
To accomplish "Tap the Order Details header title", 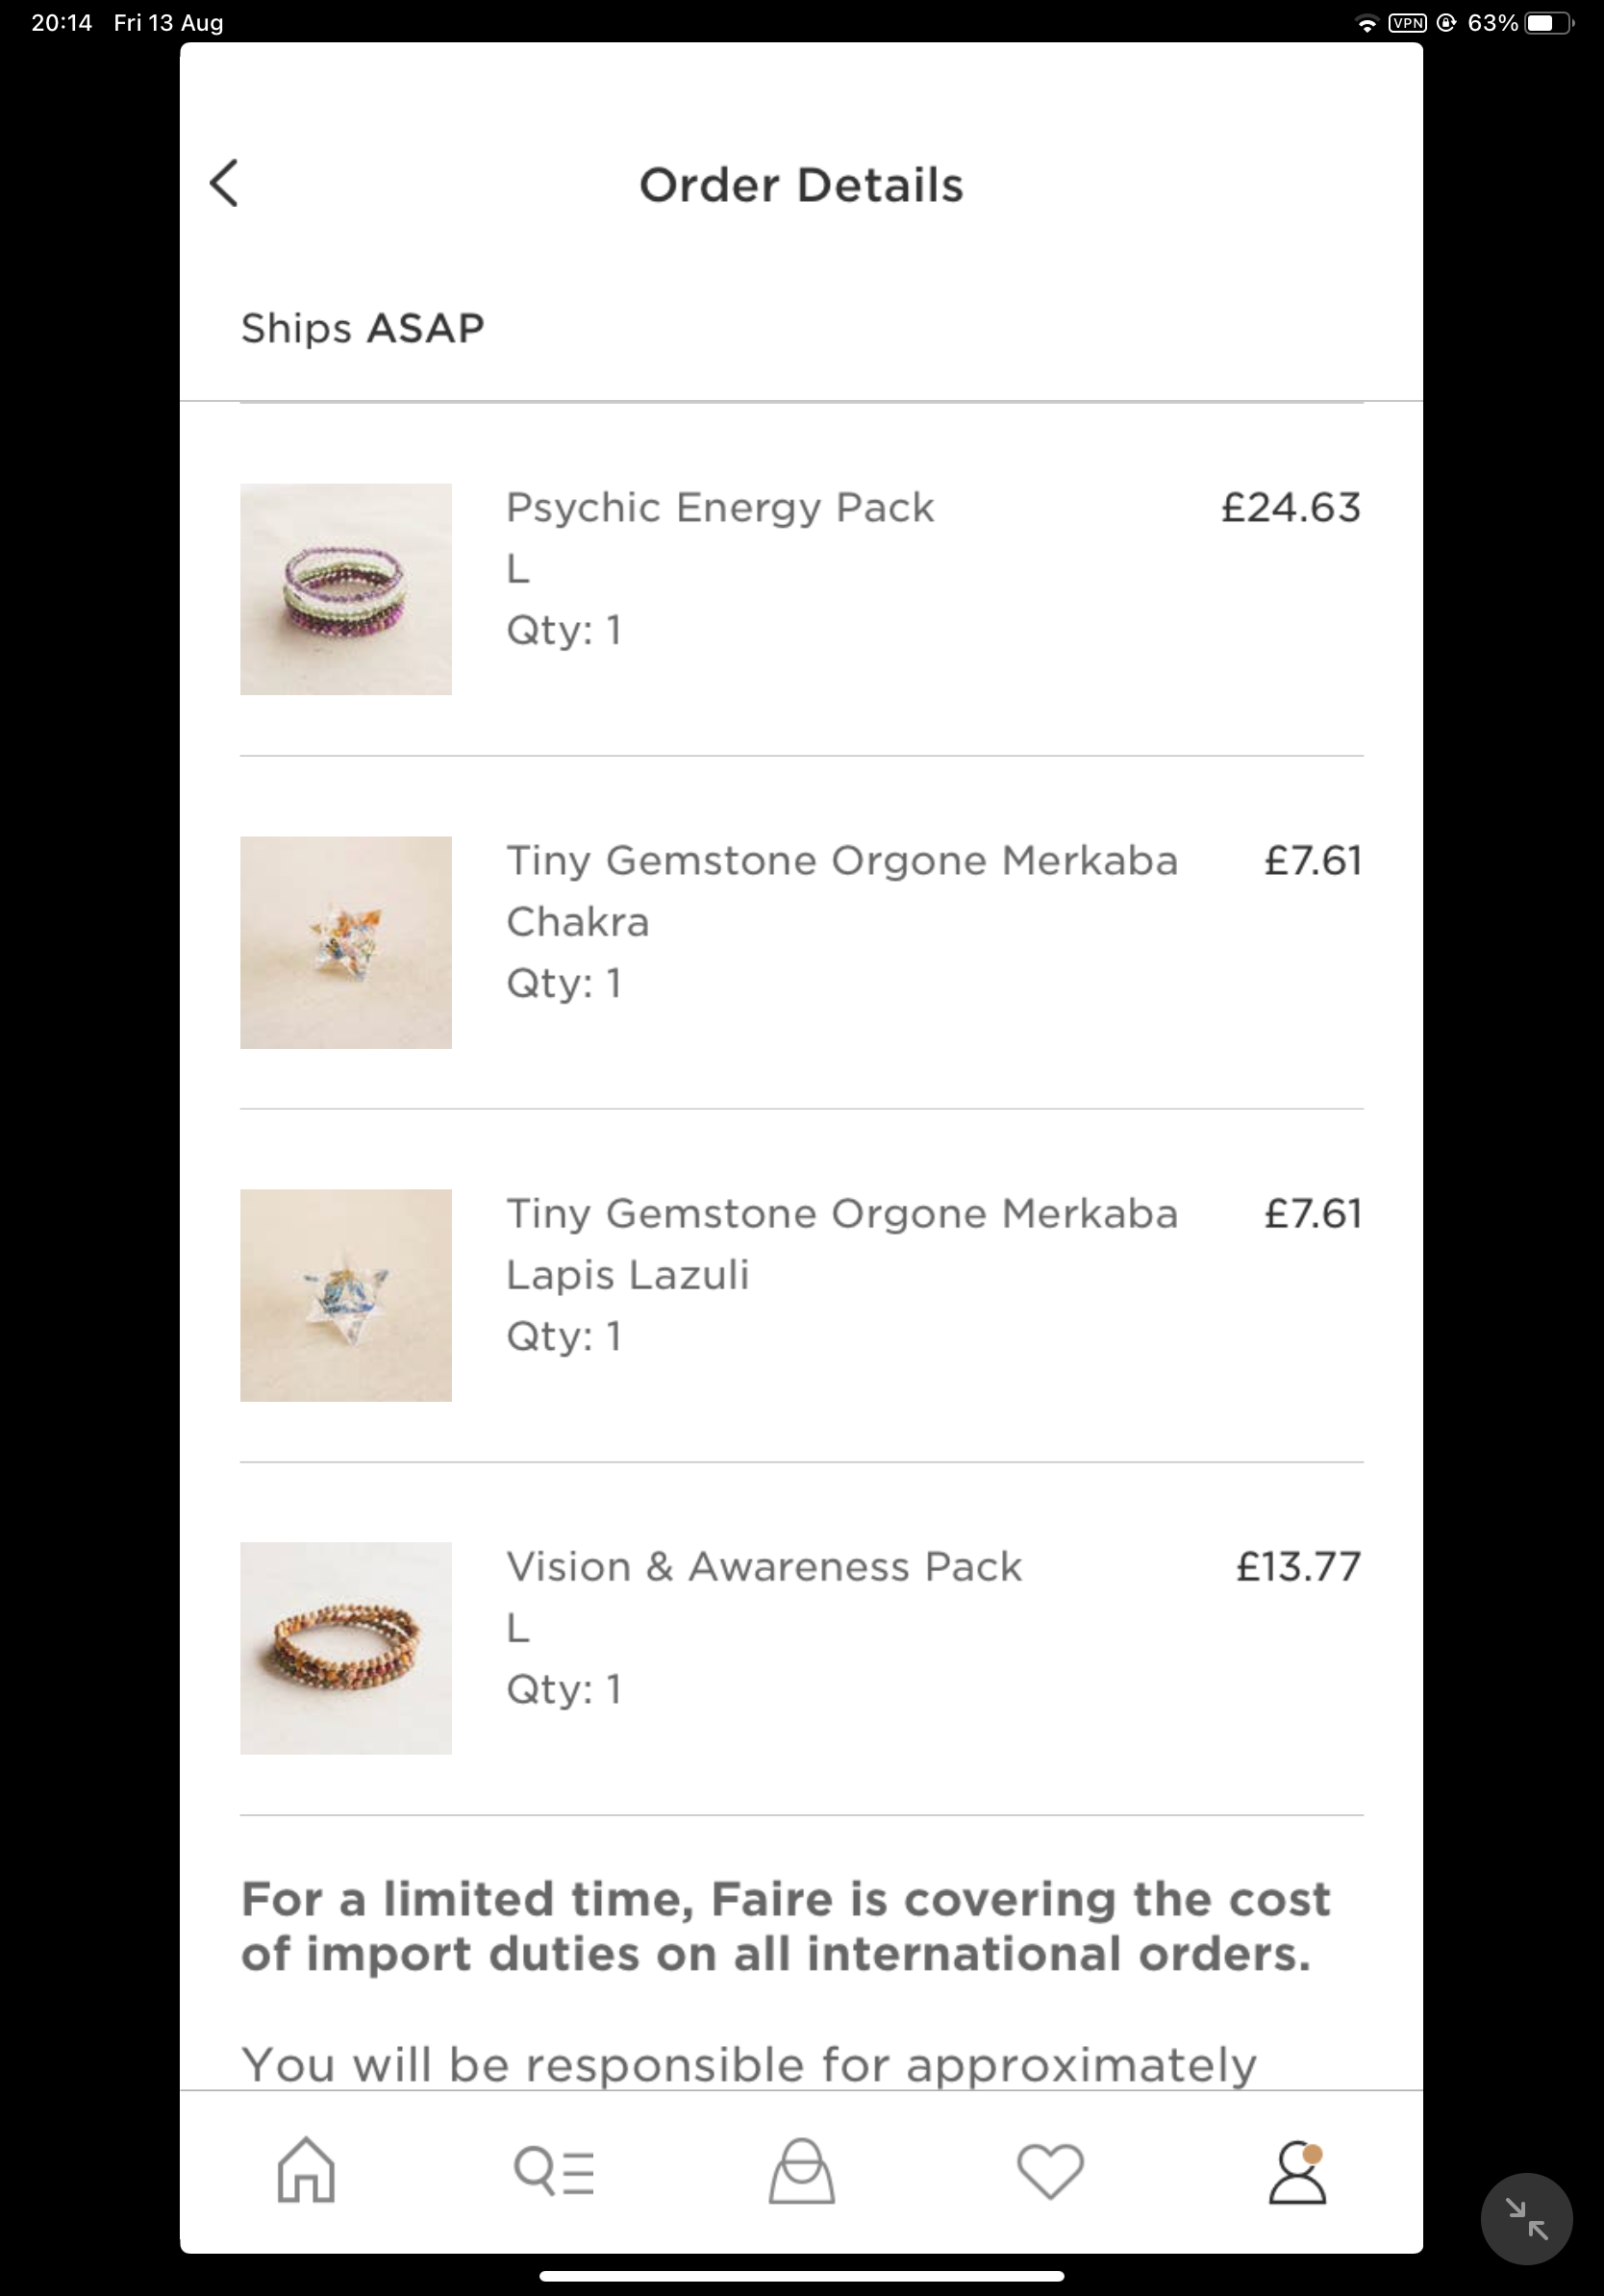I will point(801,185).
